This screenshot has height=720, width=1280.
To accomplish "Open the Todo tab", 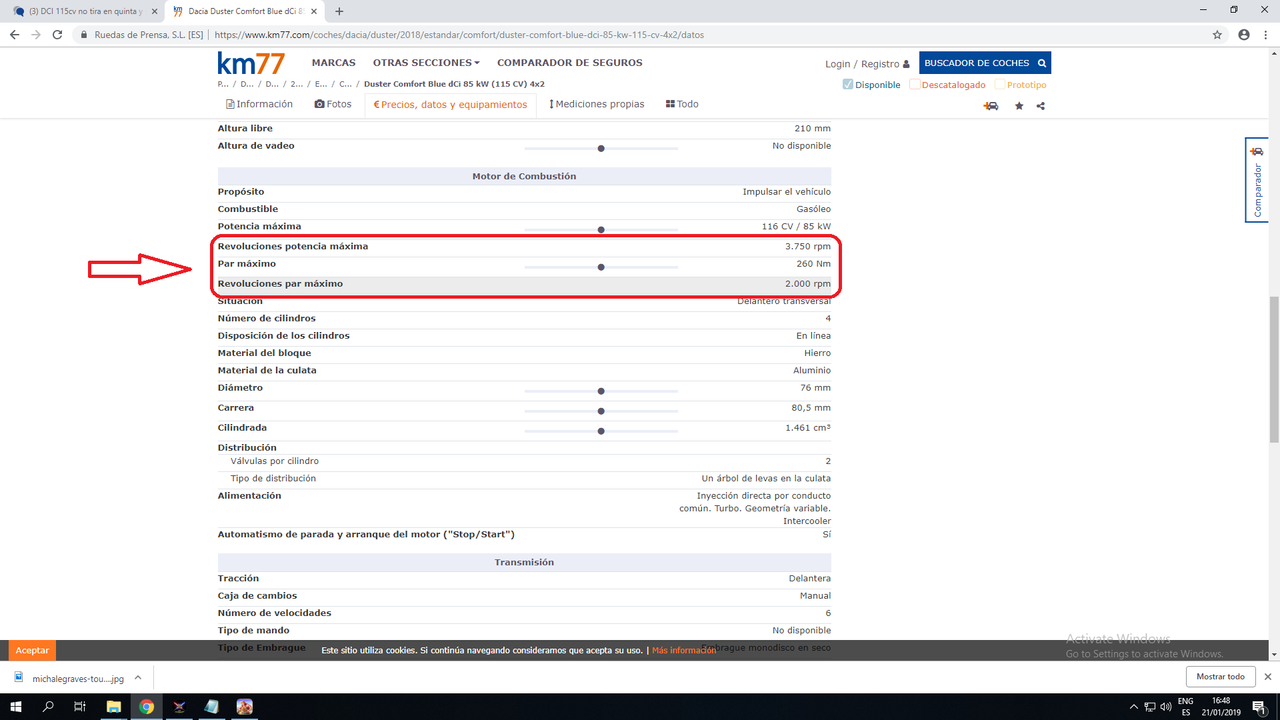I will (682, 104).
